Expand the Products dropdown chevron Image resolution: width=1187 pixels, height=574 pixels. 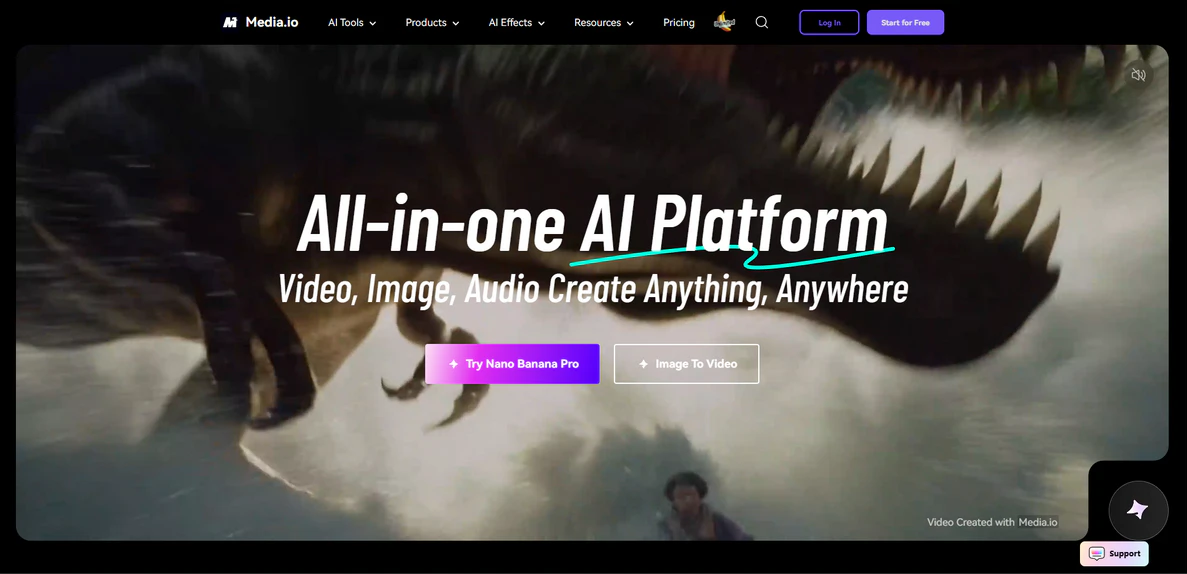click(456, 23)
